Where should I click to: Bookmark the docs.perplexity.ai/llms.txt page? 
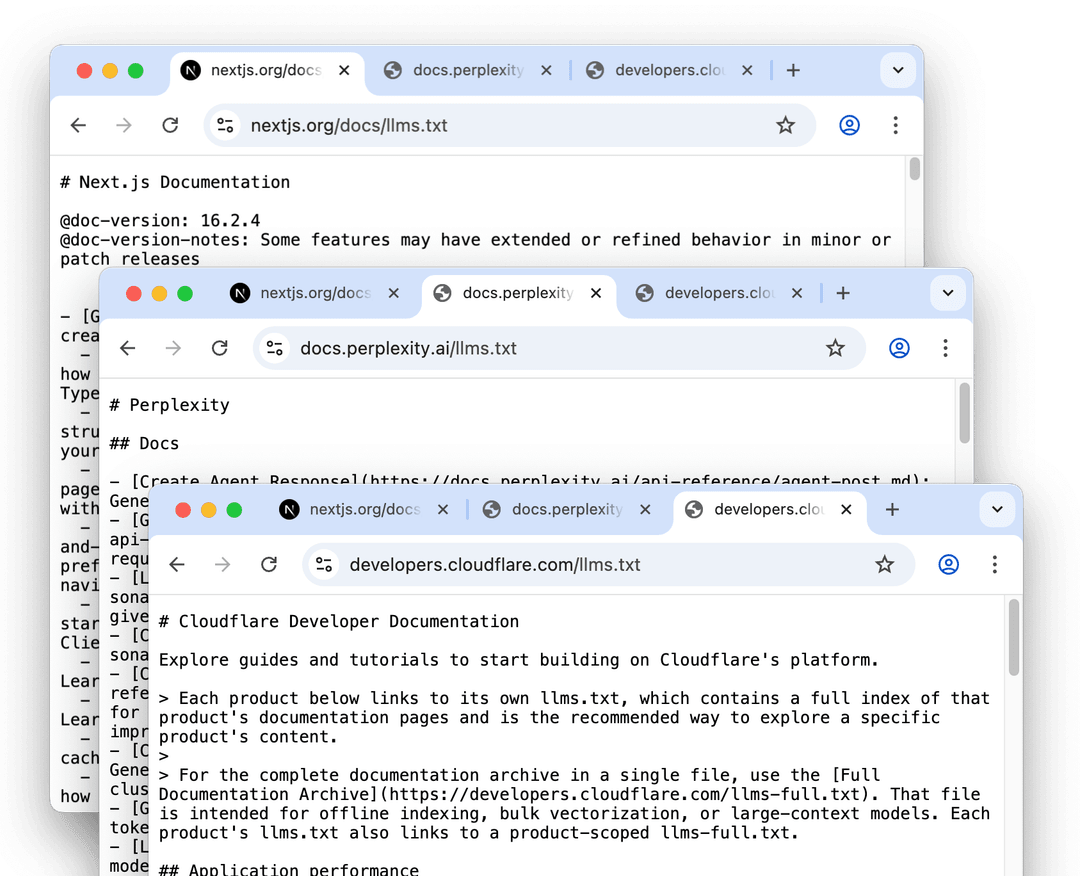[835, 348]
